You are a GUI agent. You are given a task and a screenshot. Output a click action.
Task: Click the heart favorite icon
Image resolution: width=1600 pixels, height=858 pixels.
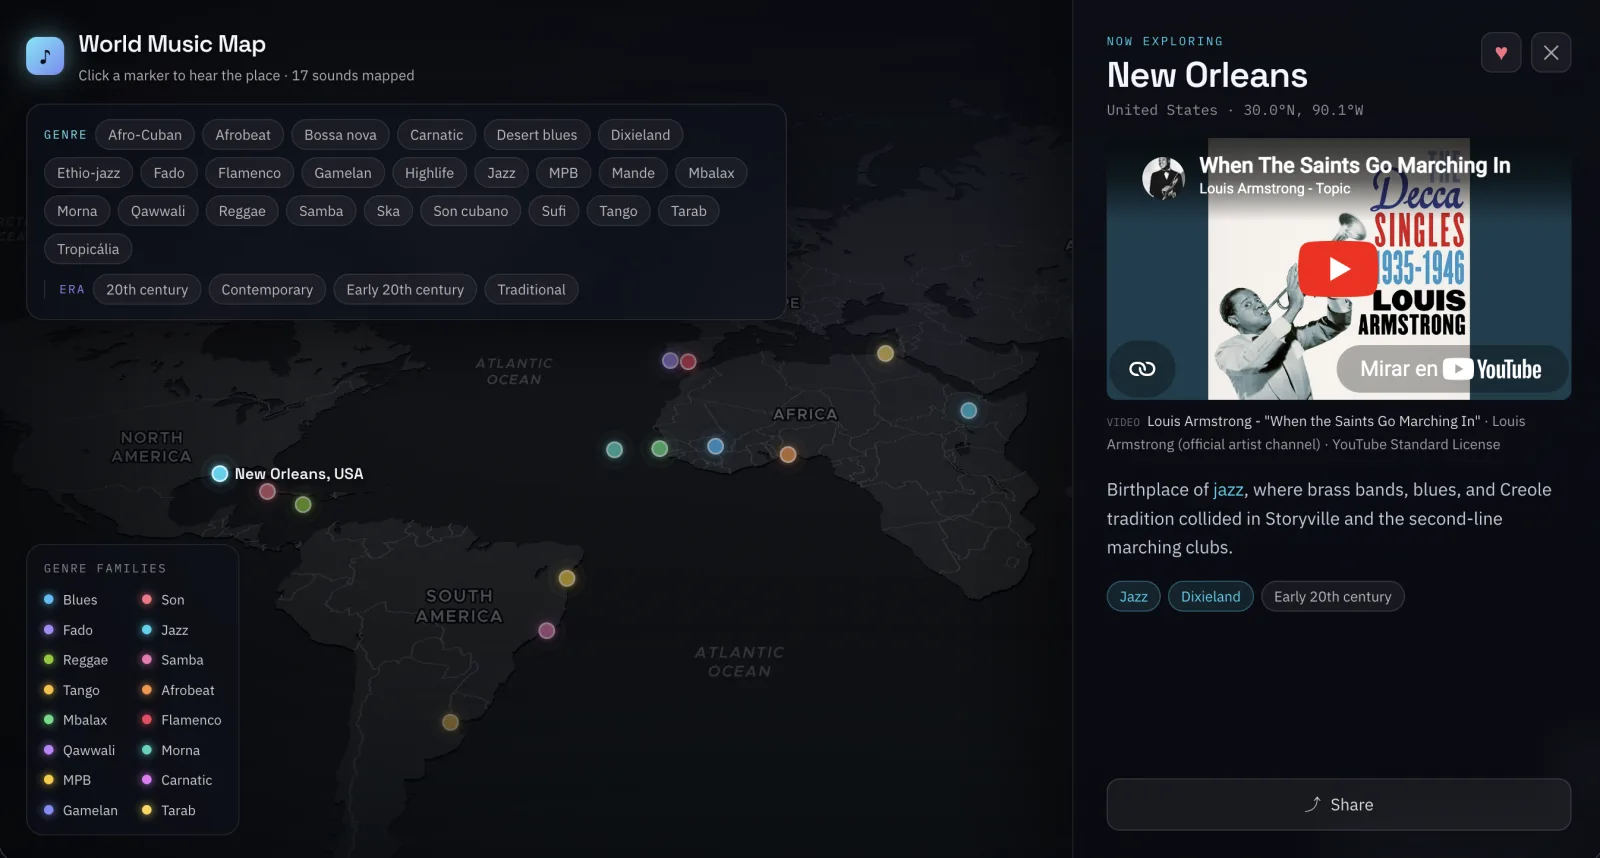coord(1501,52)
